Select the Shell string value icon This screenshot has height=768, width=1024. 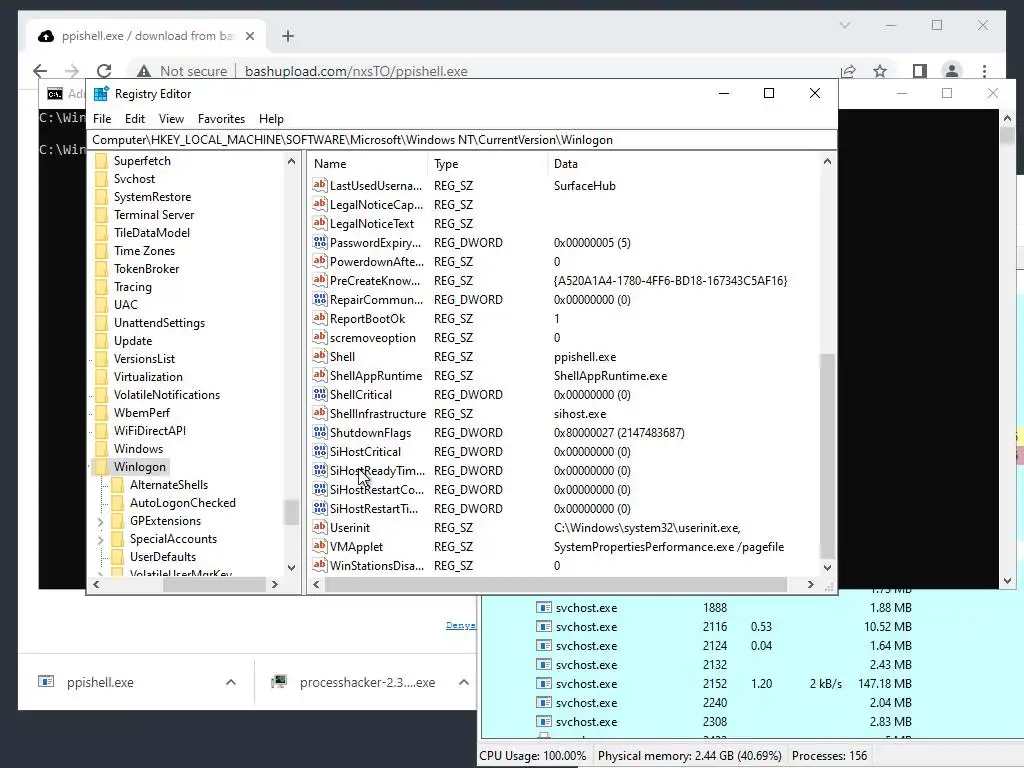[x=319, y=357]
